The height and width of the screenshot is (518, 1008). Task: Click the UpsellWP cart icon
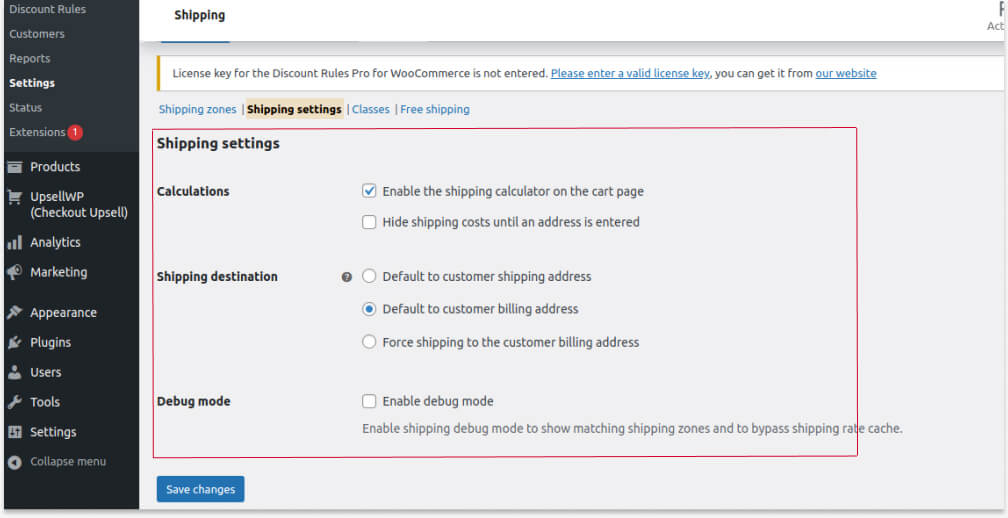click(x=15, y=197)
